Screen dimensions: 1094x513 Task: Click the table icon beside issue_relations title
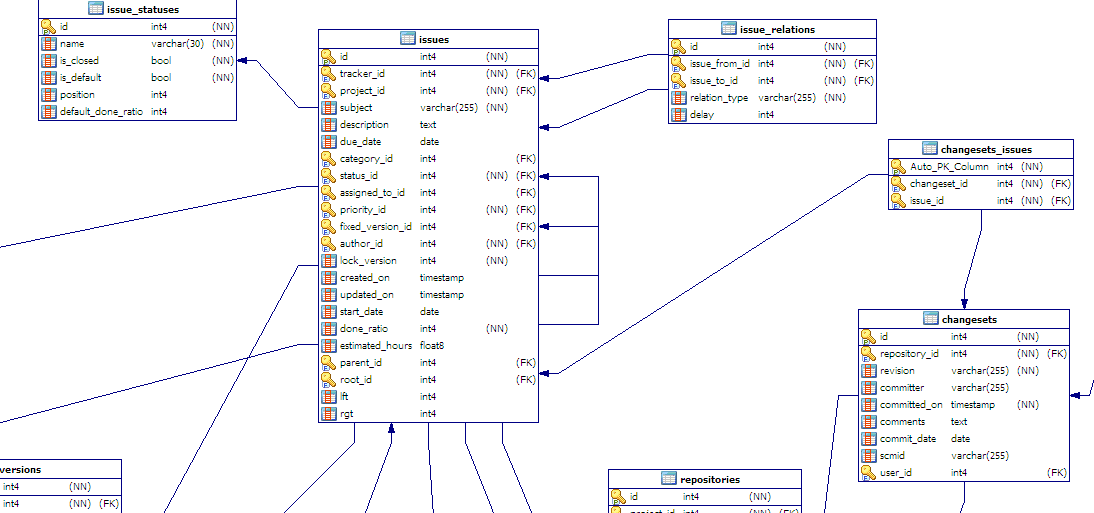pyautogui.click(x=730, y=29)
